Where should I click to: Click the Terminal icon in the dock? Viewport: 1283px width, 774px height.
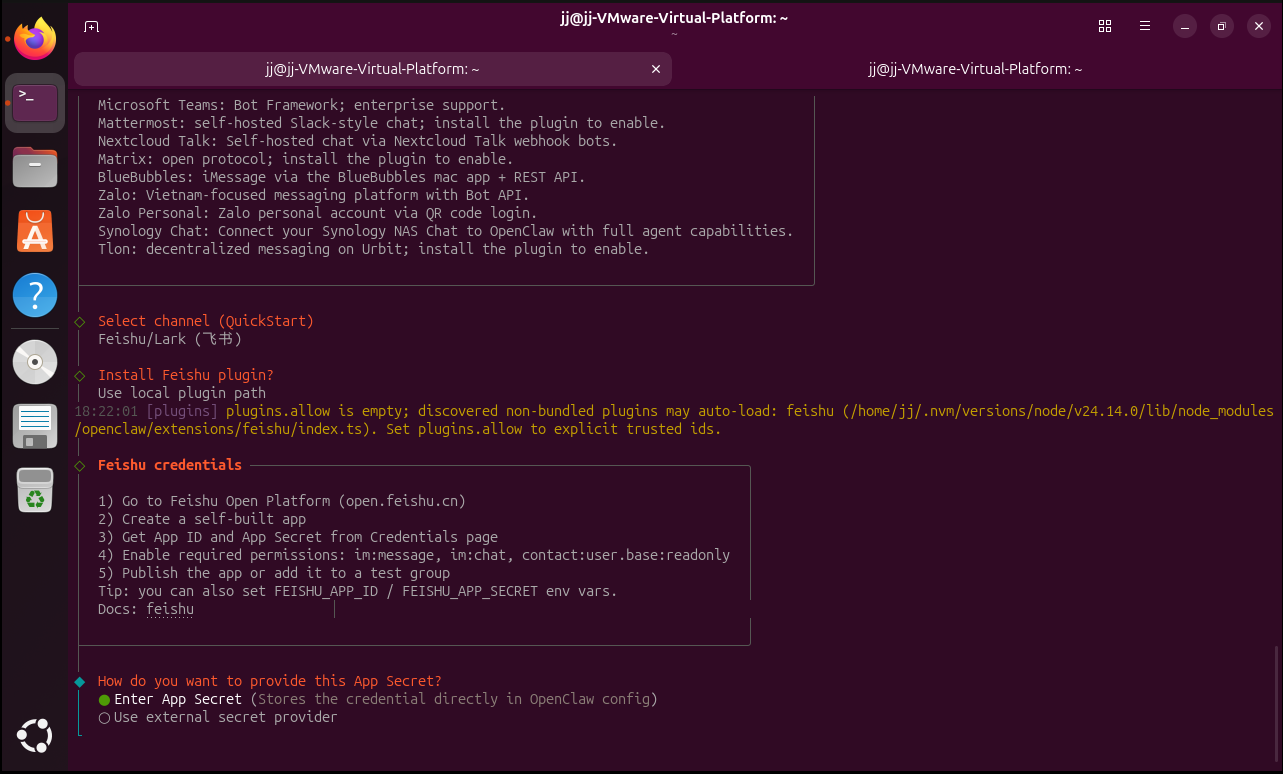(x=35, y=102)
